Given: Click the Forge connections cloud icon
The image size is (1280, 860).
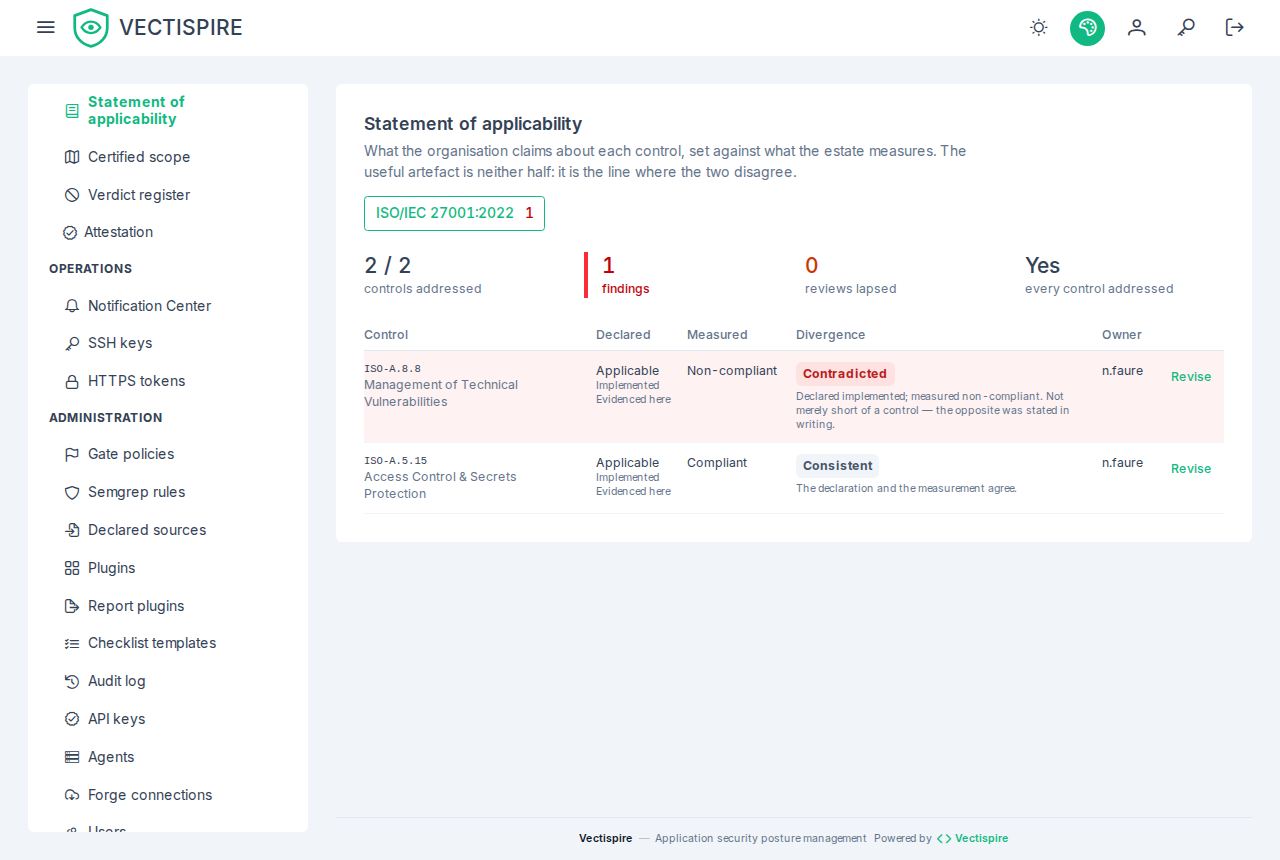Looking at the screenshot, I should tap(72, 795).
